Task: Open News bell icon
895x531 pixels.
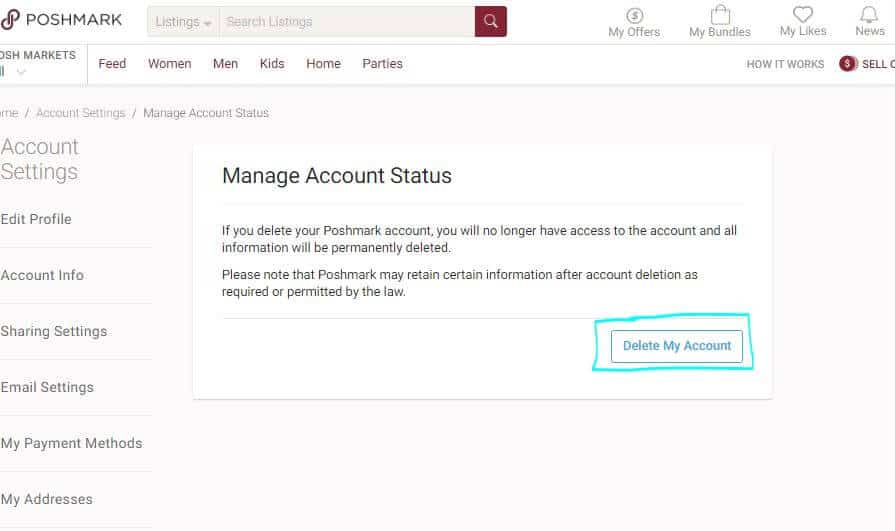Action: 869,15
